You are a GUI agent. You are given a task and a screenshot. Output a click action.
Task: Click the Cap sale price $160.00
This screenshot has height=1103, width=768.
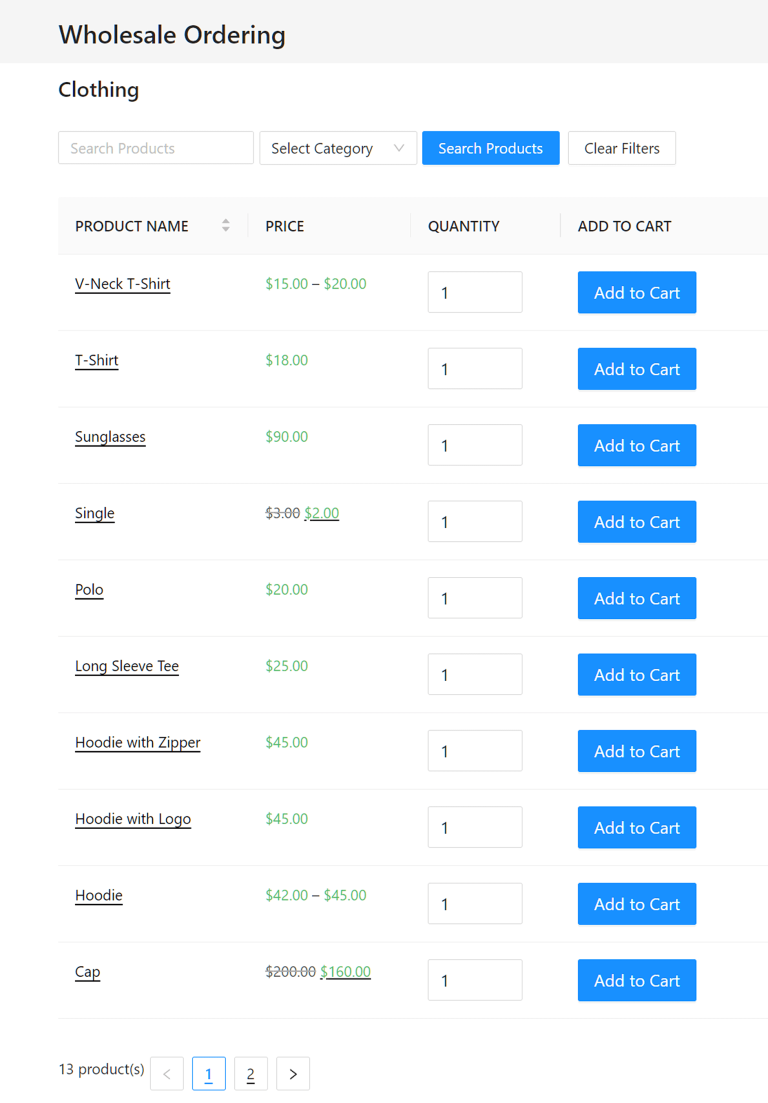pyautogui.click(x=345, y=972)
